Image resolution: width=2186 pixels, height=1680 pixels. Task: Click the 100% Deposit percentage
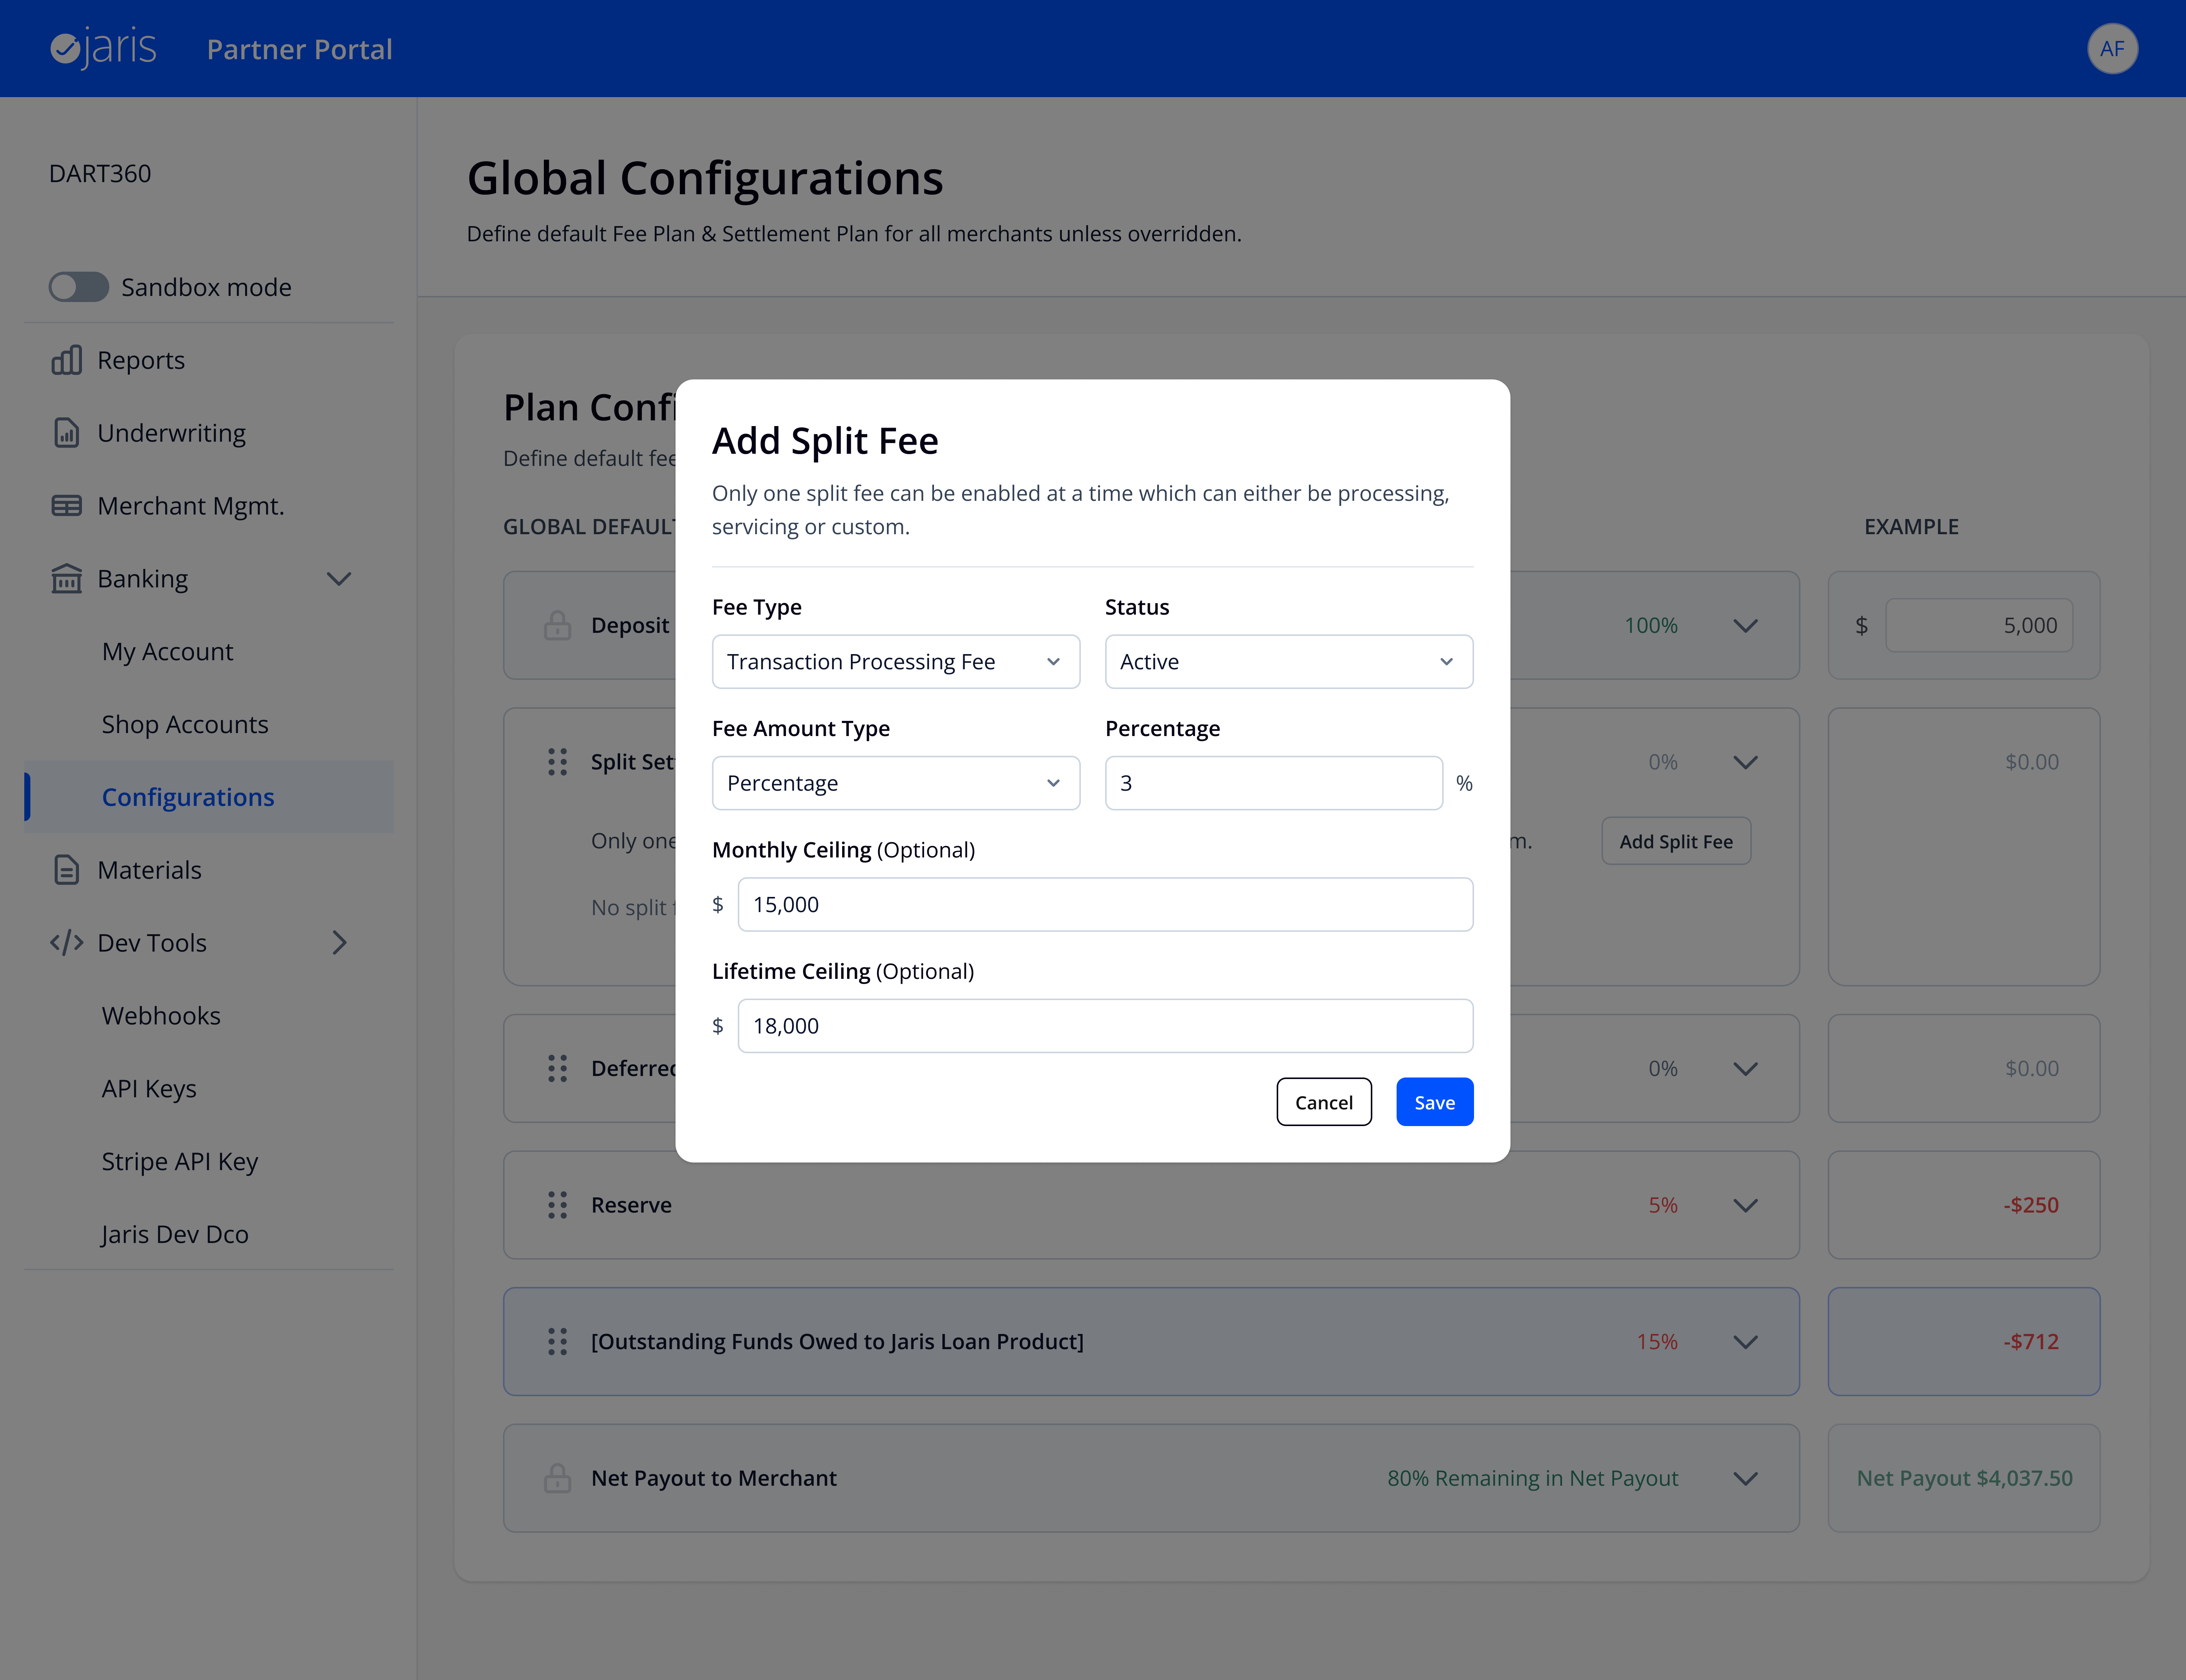click(x=1650, y=626)
